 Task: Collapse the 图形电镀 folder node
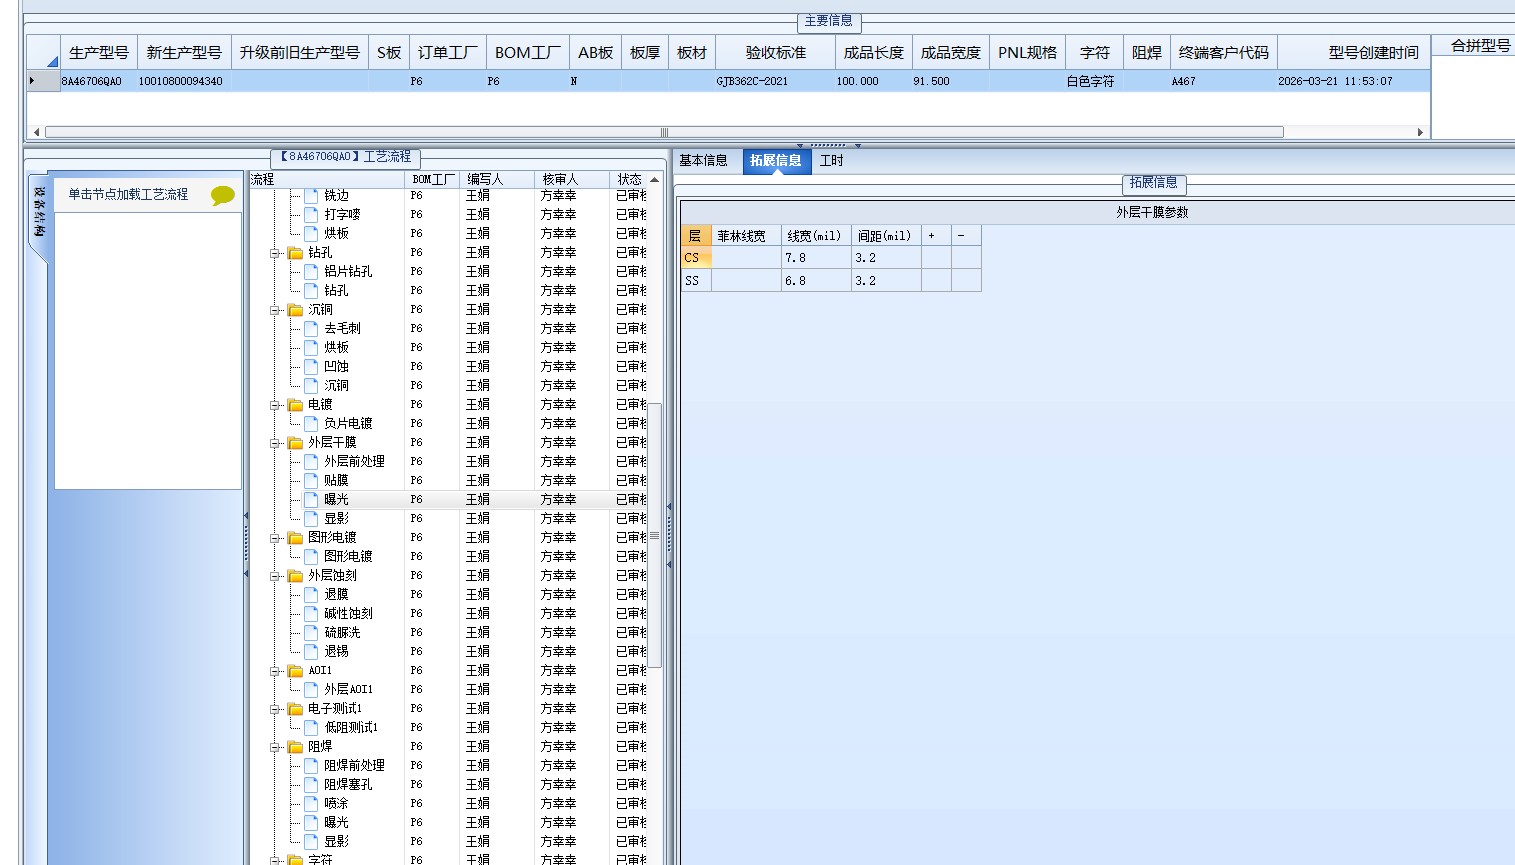[x=275, y=538]
